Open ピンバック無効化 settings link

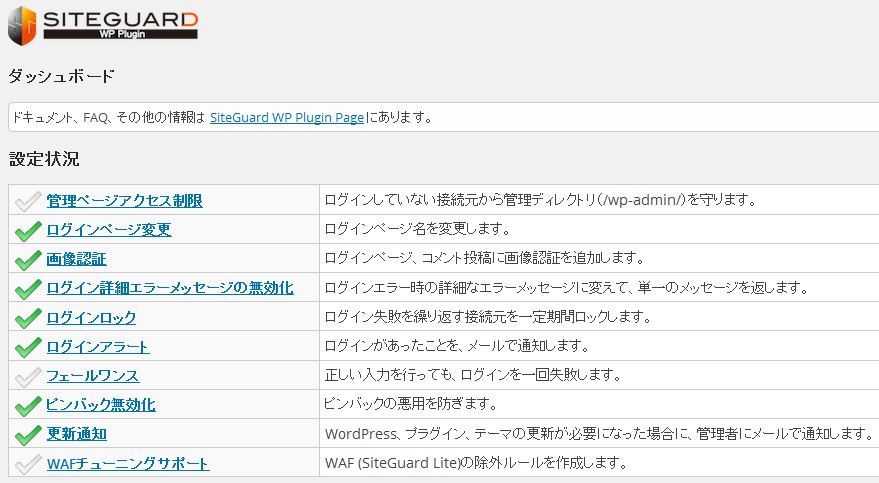[101, 405]
